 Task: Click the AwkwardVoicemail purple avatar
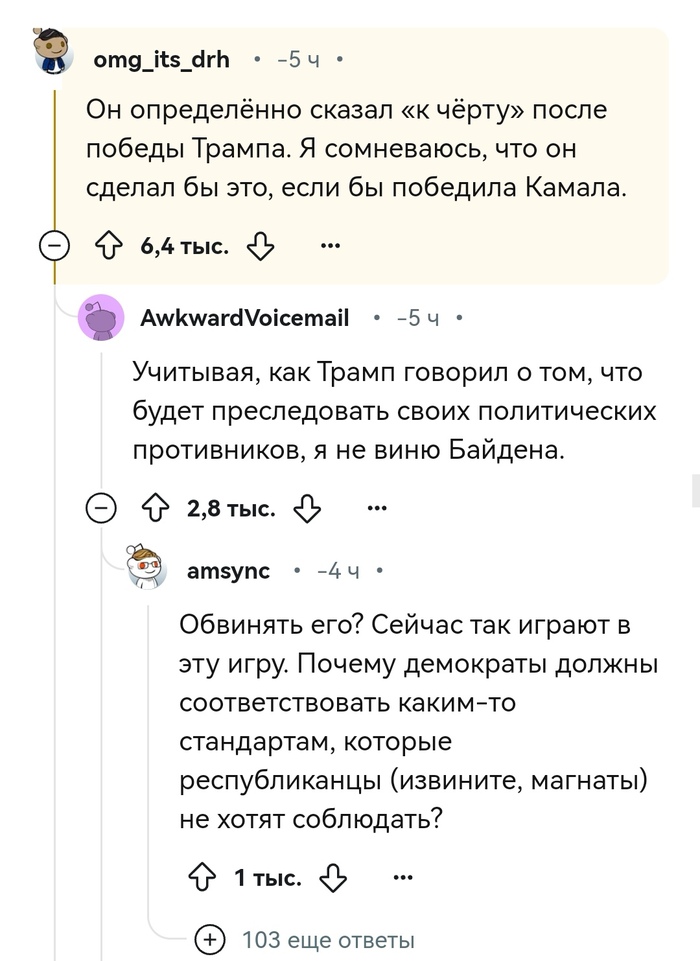[101, 319]
